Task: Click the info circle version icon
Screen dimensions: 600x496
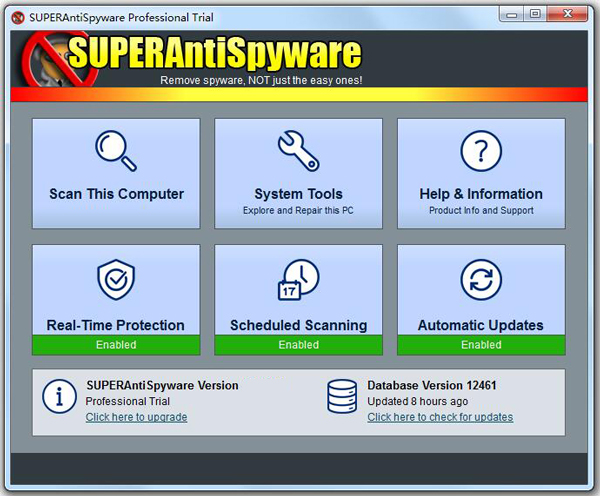Action: [59, 396]
